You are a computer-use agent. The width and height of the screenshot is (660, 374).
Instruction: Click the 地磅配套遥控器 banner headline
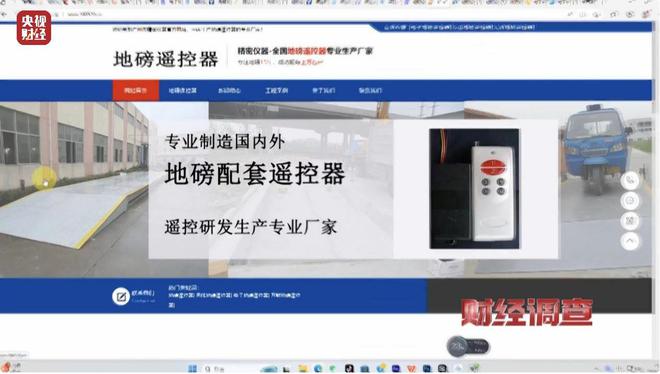255,174
